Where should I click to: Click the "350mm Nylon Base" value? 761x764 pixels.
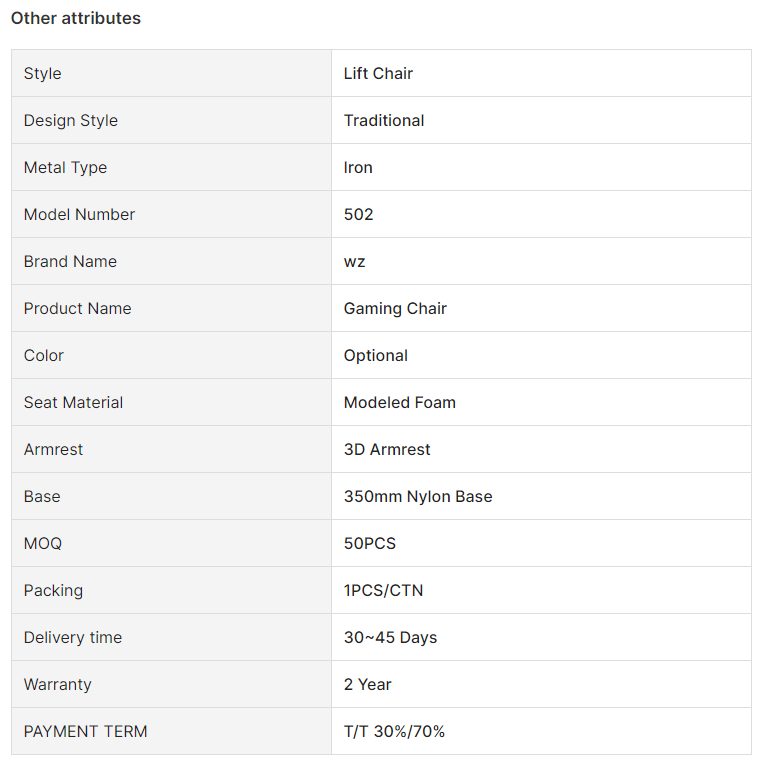tap(418, 497)
